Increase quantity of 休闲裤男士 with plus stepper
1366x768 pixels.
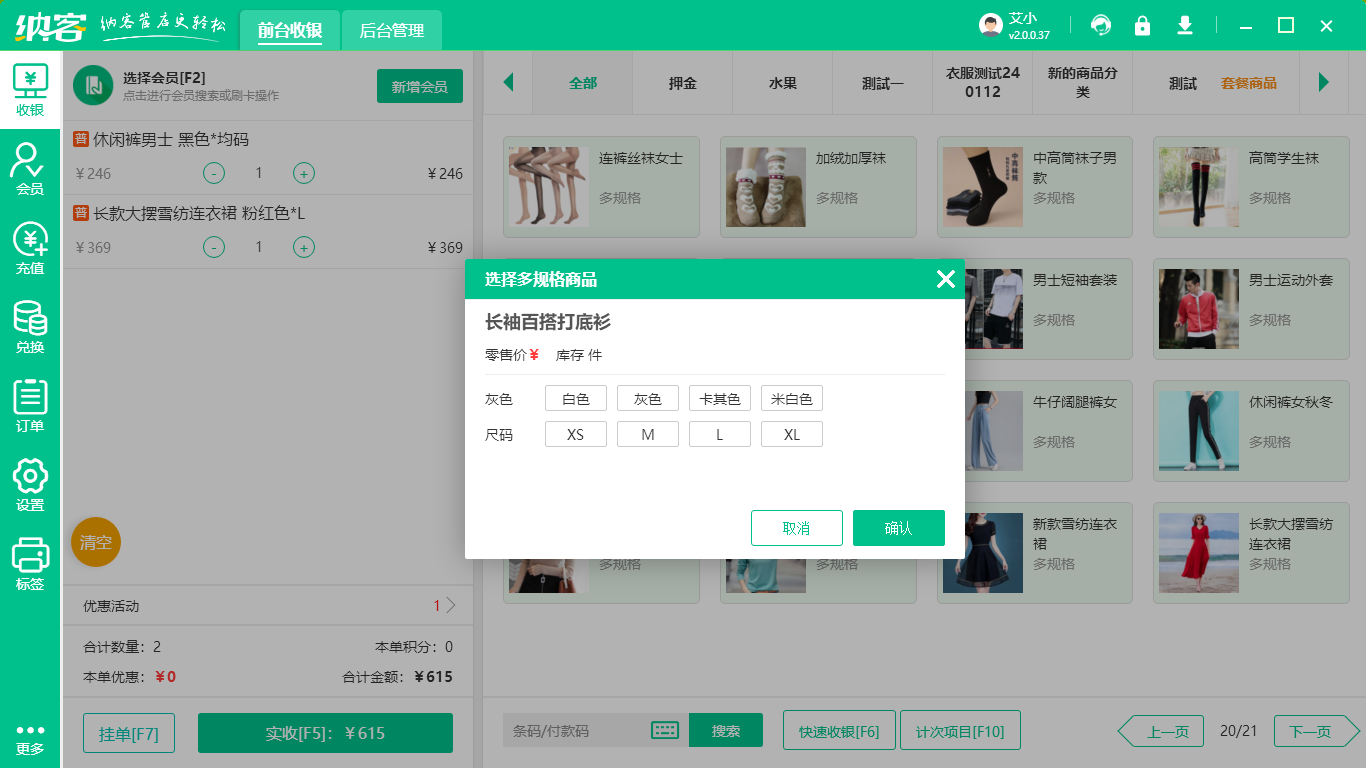pos(303,173)
